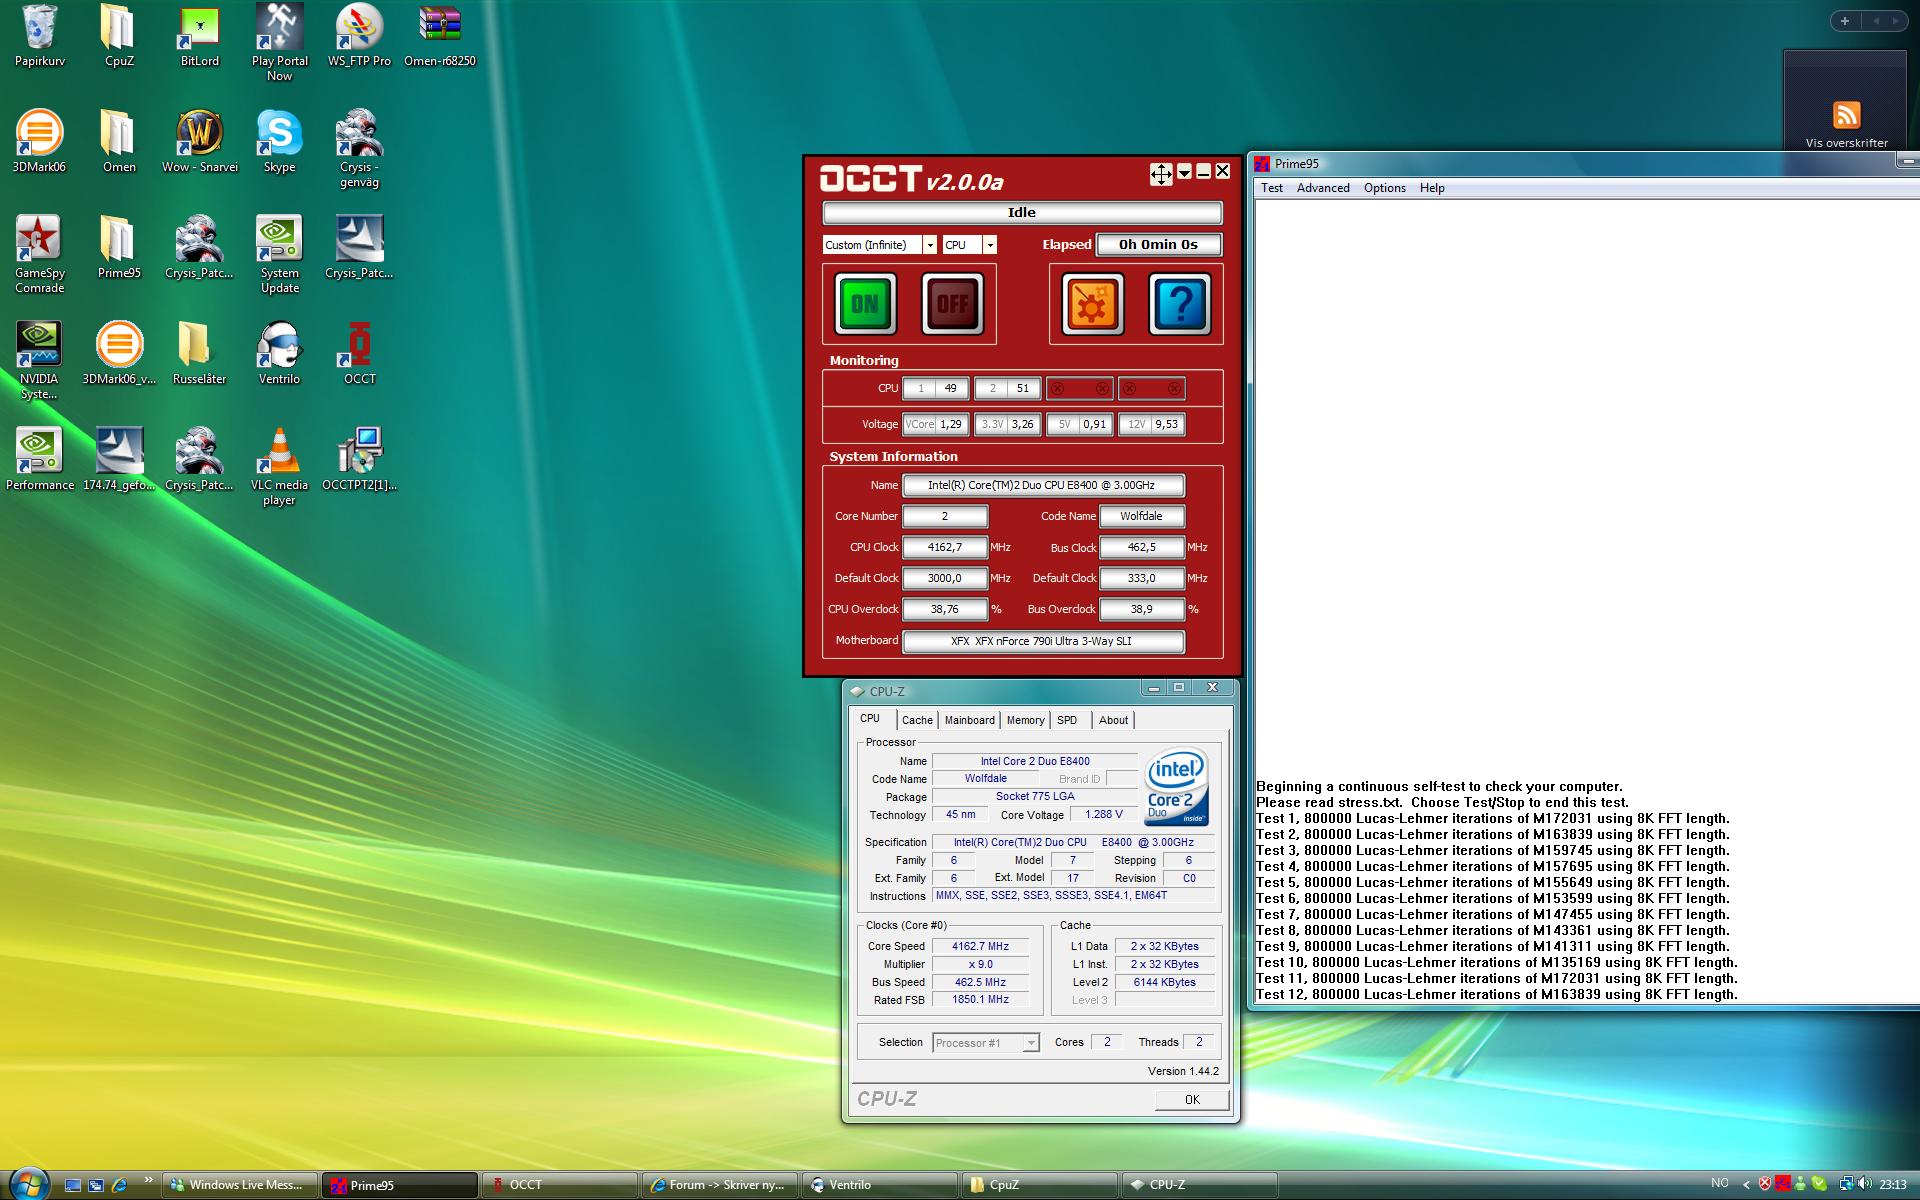Open the Test menu in Prime95
The image size is (1920, 1200).
pos(1271,188)
